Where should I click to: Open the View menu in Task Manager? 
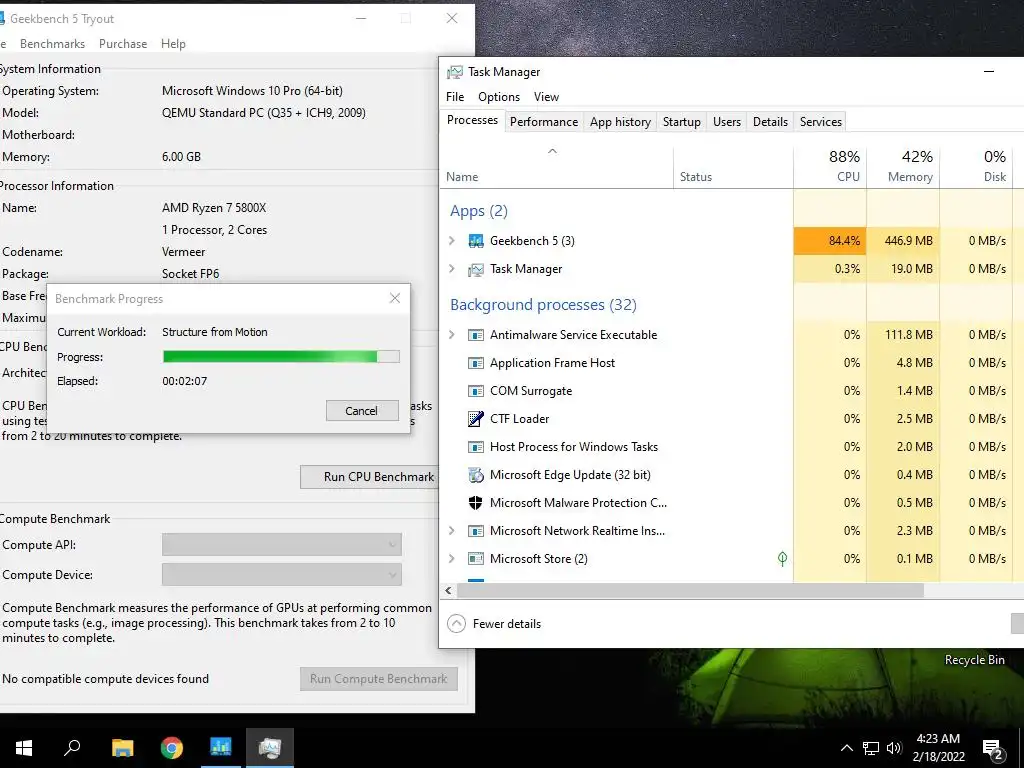click(x=546, y=97)
